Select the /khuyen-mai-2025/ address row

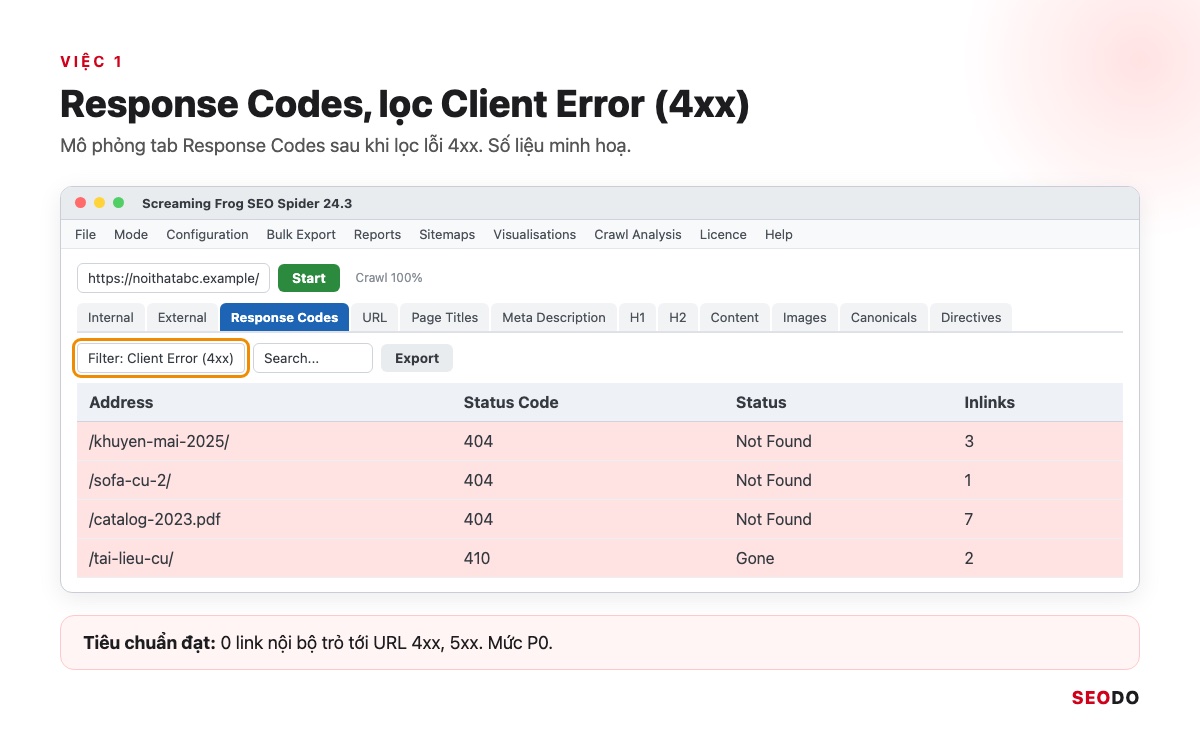[x=600, y=441]
